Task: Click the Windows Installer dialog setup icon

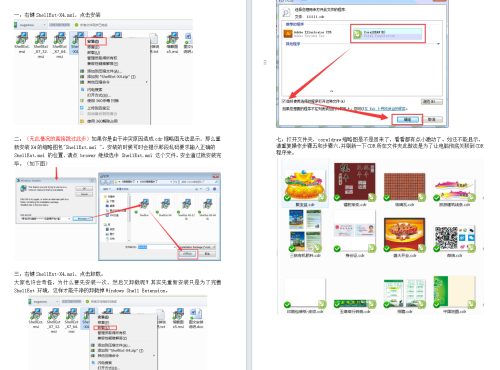Action: point(23,189)
